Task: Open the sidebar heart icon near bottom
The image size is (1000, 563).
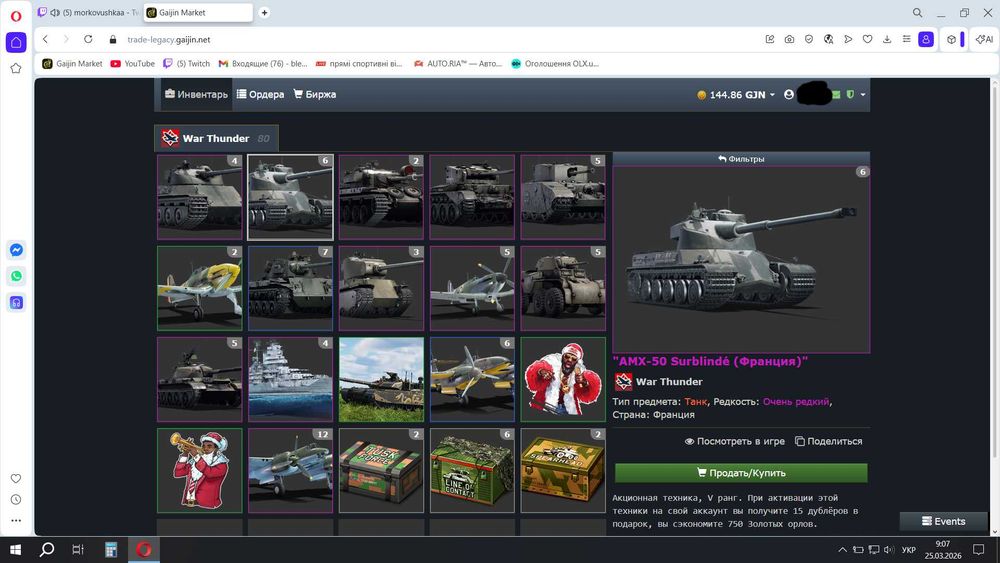Action: (16, 478)
